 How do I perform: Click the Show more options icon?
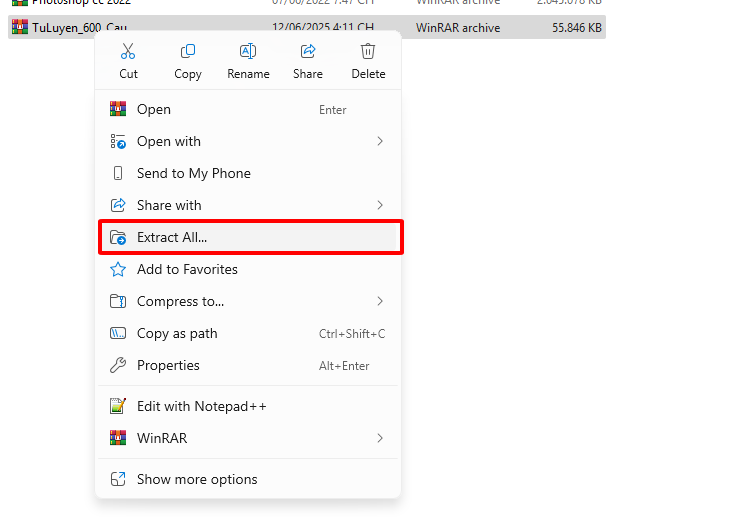[x=118, y=479]
